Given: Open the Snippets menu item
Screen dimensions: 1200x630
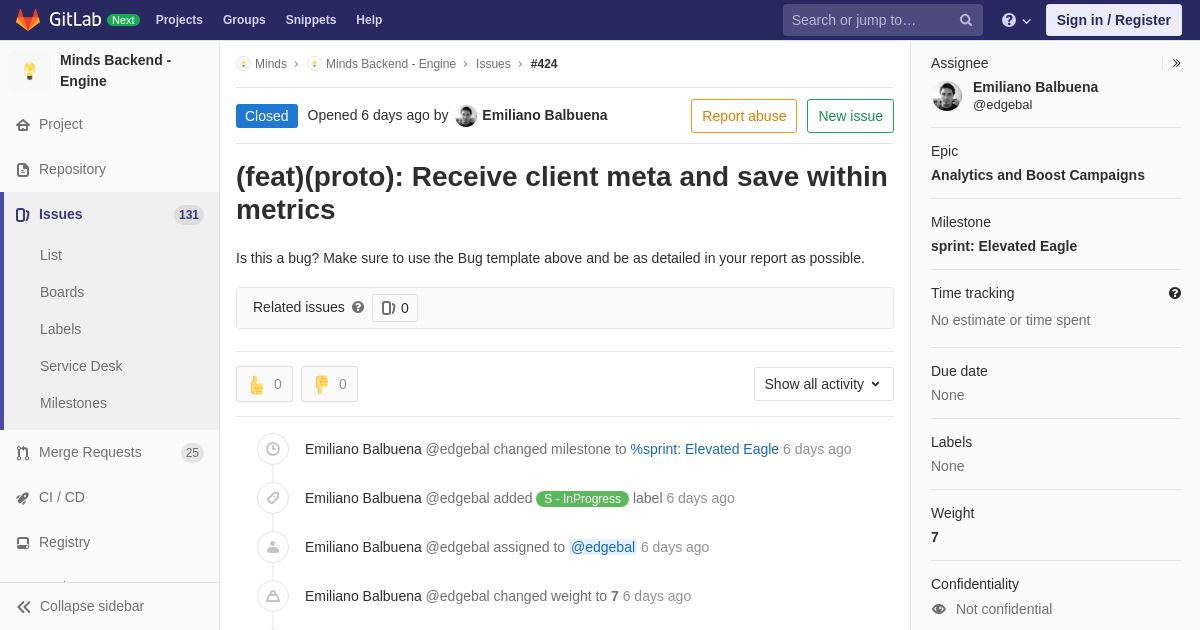Looking at the screenshot, I should [x=311, y=20].
